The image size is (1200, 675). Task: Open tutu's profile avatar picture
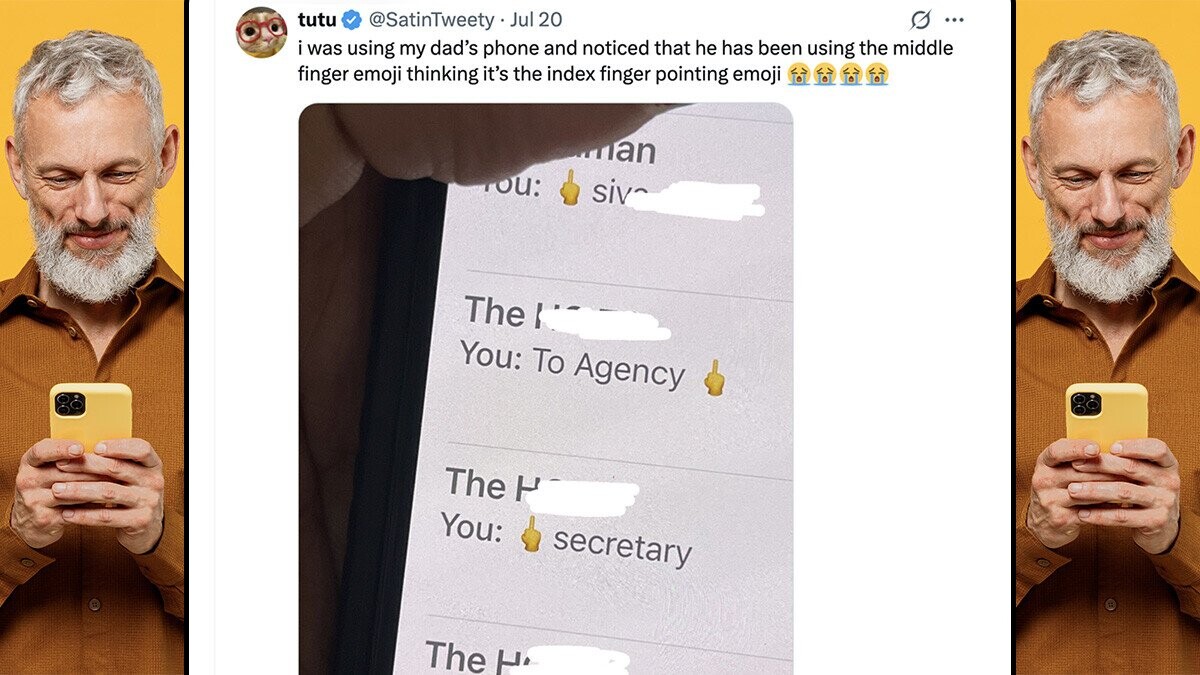[262, 33]
